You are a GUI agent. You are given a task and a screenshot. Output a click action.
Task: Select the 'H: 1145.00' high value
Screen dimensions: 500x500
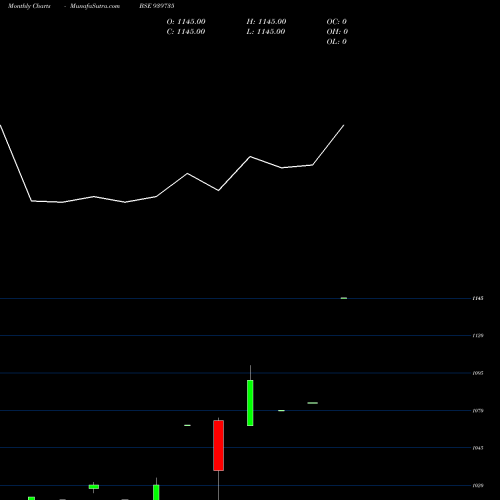click(266, 22)
